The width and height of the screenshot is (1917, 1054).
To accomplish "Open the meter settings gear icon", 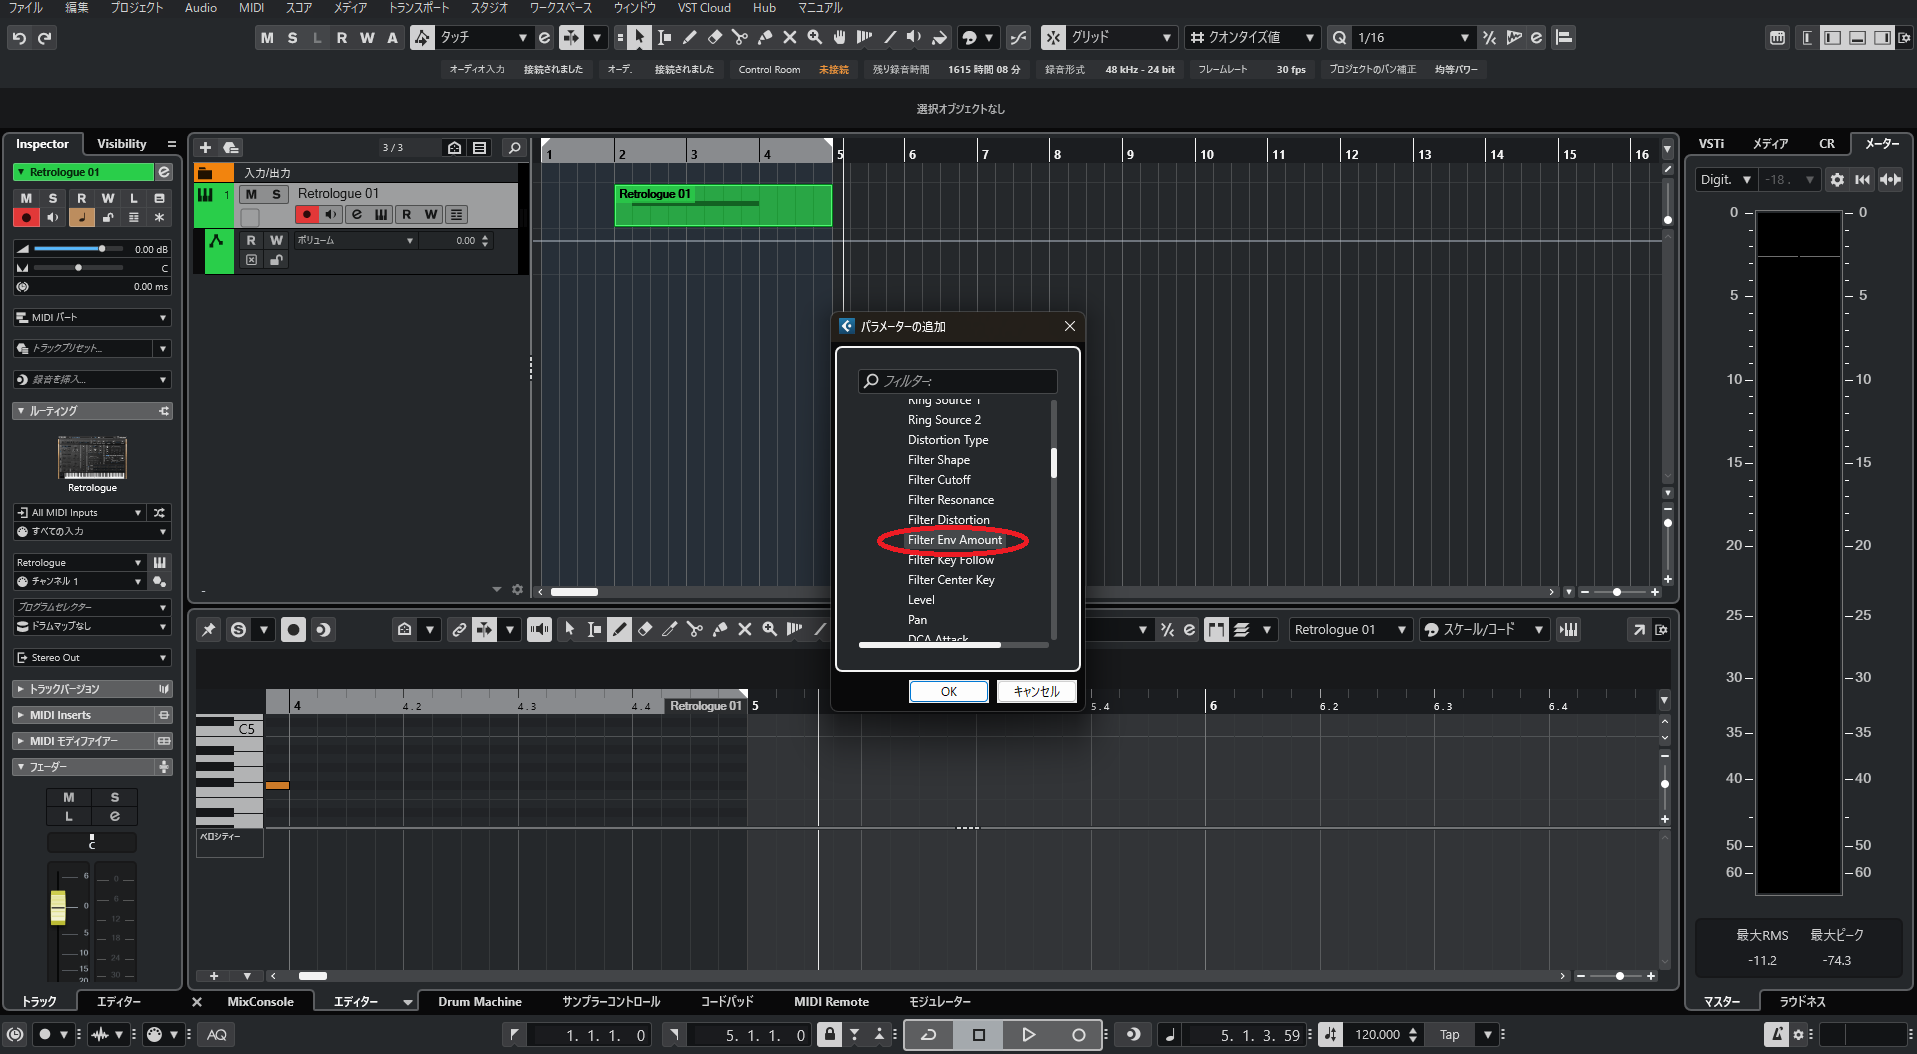I will tap(1837, 180).
